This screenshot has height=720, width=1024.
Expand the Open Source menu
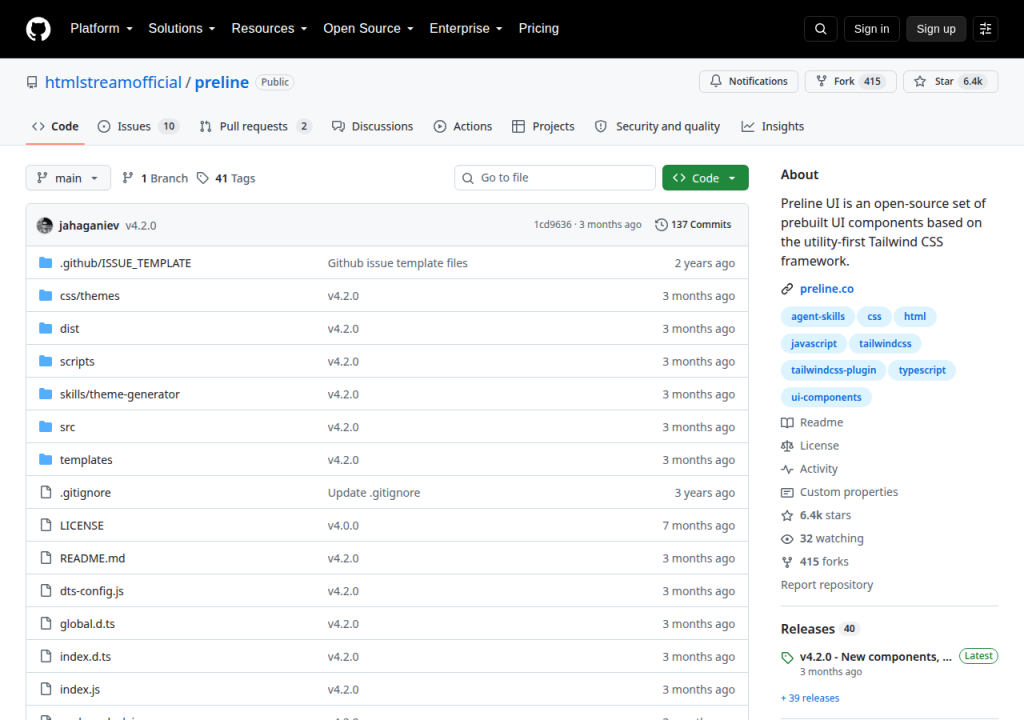368,29
